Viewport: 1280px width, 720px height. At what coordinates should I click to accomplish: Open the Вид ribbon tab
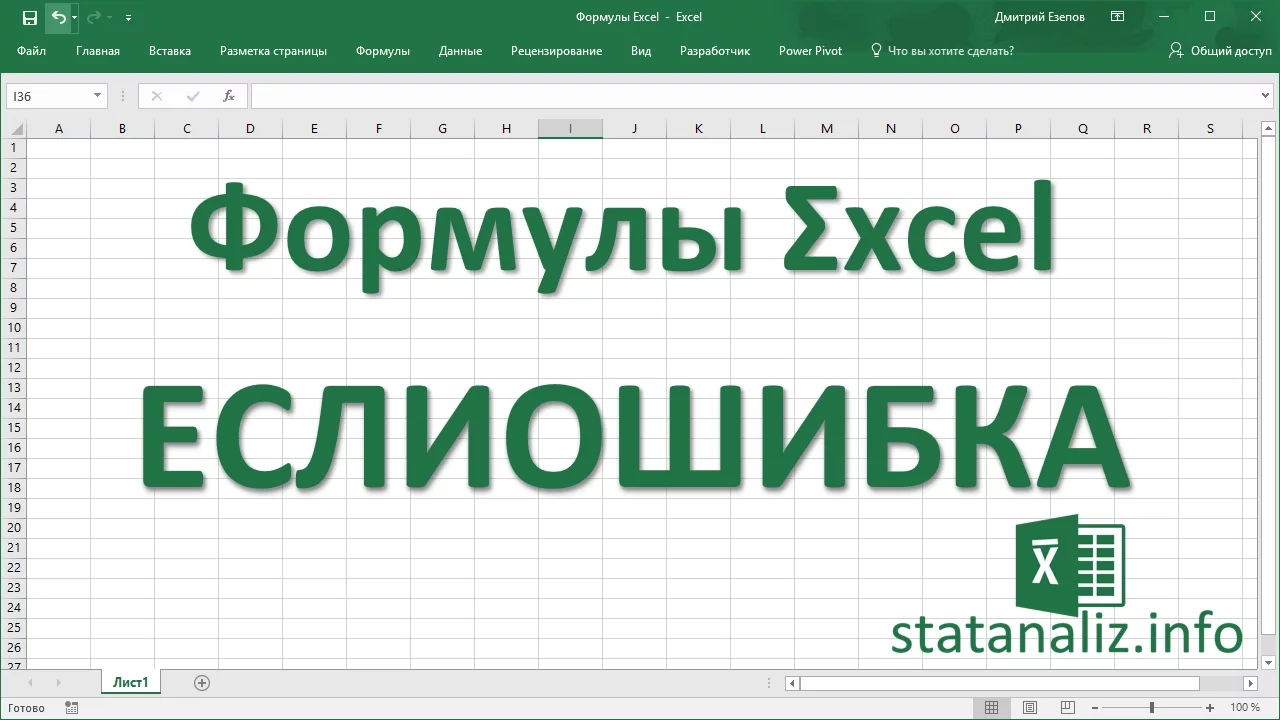tap(641, 51)
